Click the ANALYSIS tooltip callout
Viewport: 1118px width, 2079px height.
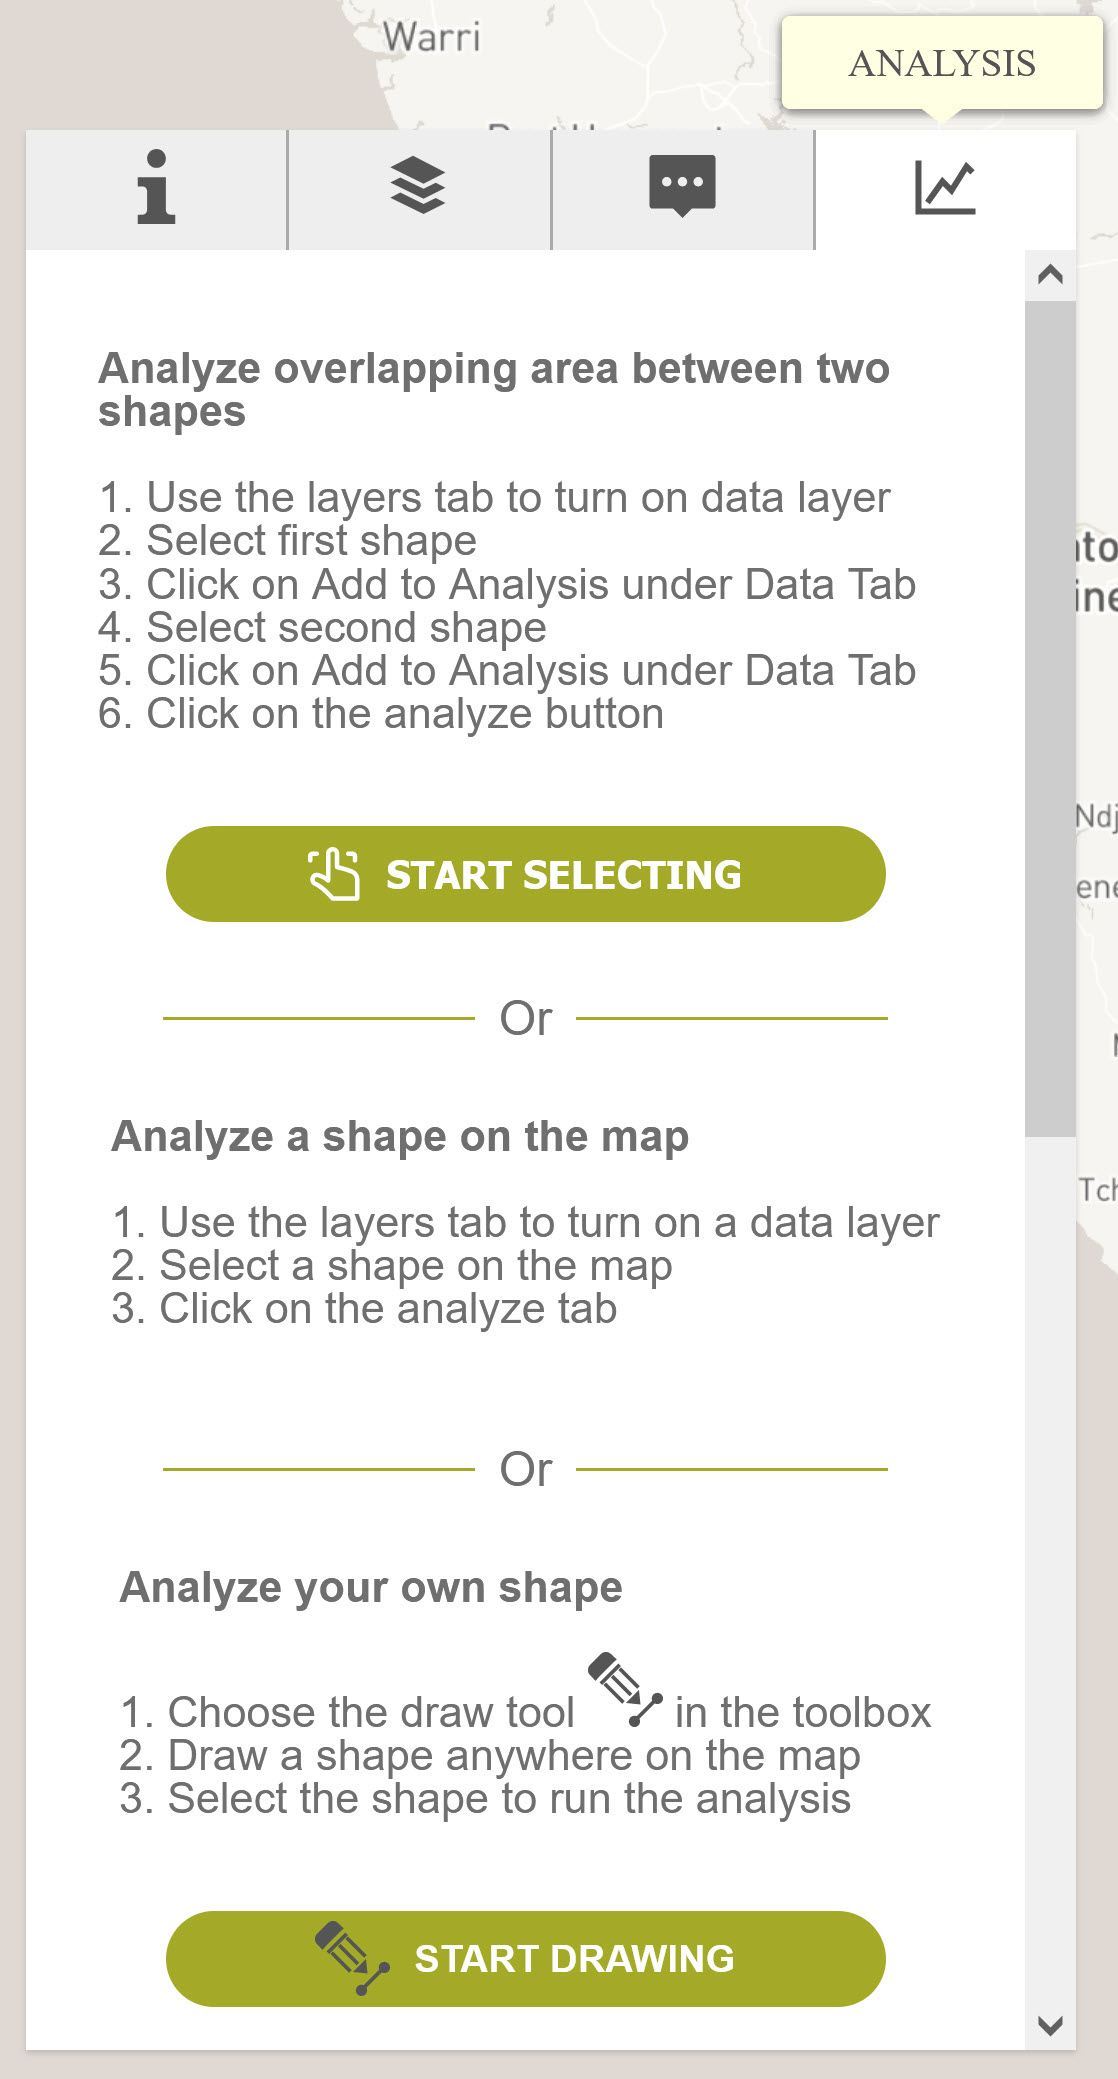942,63
